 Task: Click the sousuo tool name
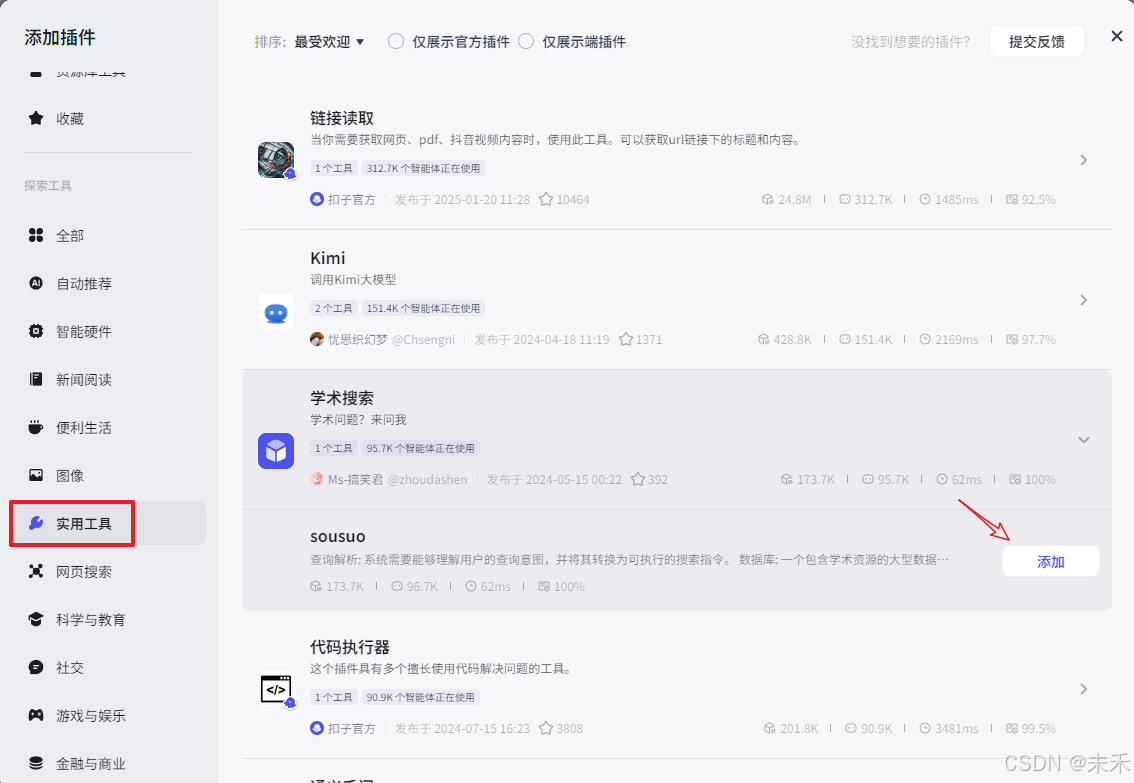338,536
